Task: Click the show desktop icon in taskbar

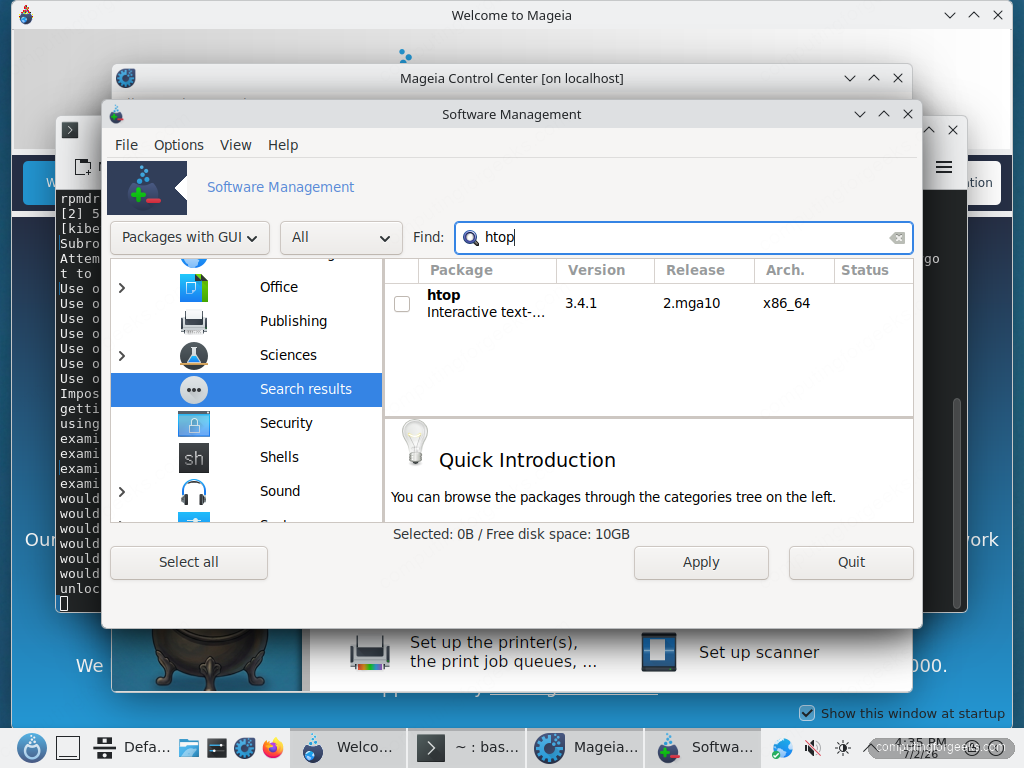Action: (68, 748)
